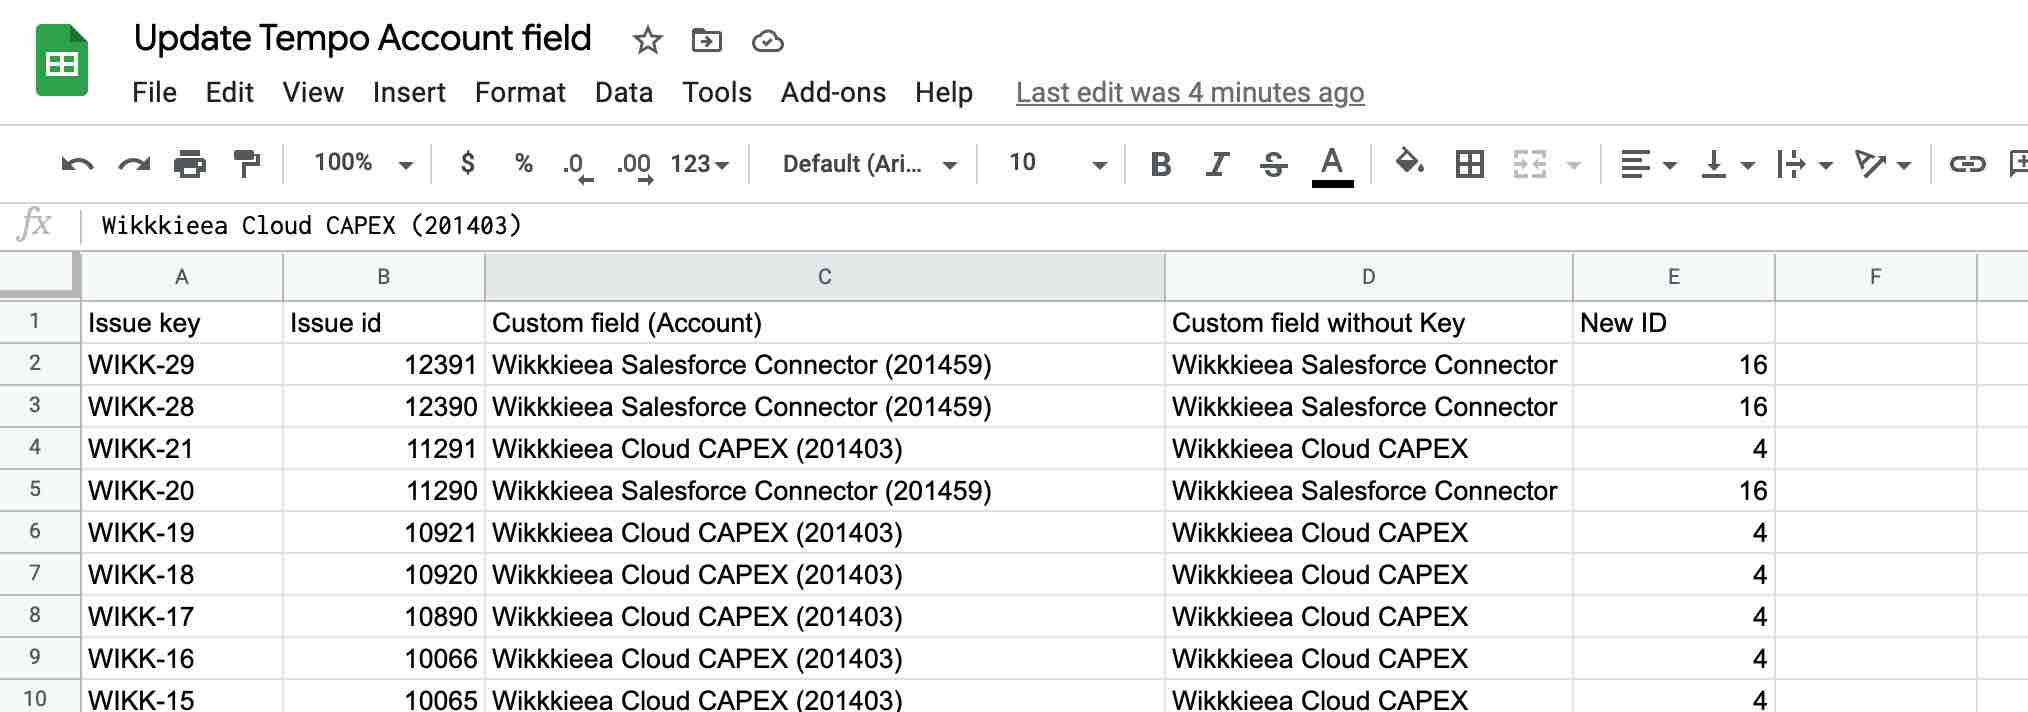Toggle bold formatting
Viewport: 2028px width, 712px height.
[1160, 163]
